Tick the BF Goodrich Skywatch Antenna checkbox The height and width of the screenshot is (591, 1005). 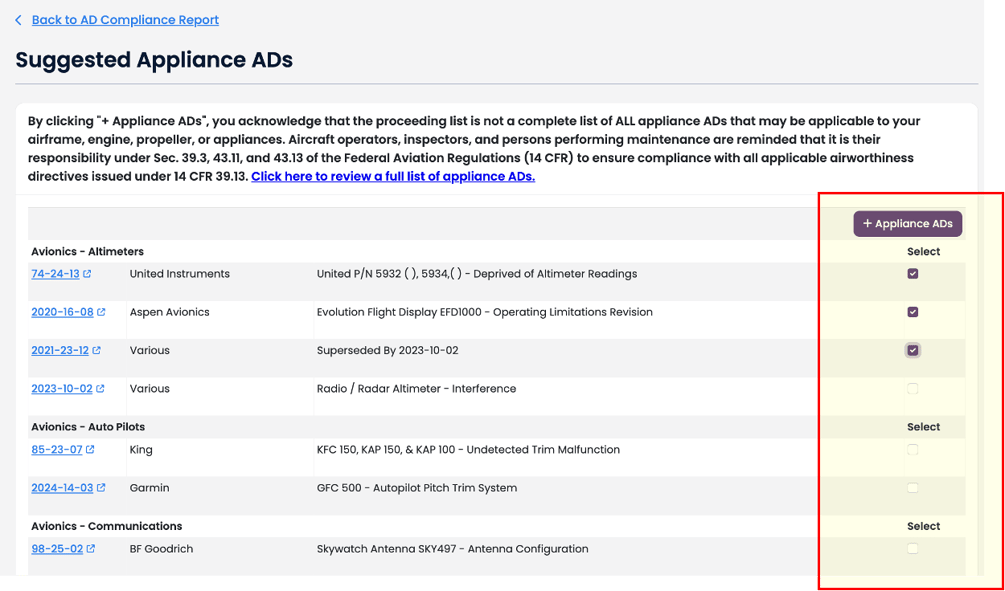(912, 548)
